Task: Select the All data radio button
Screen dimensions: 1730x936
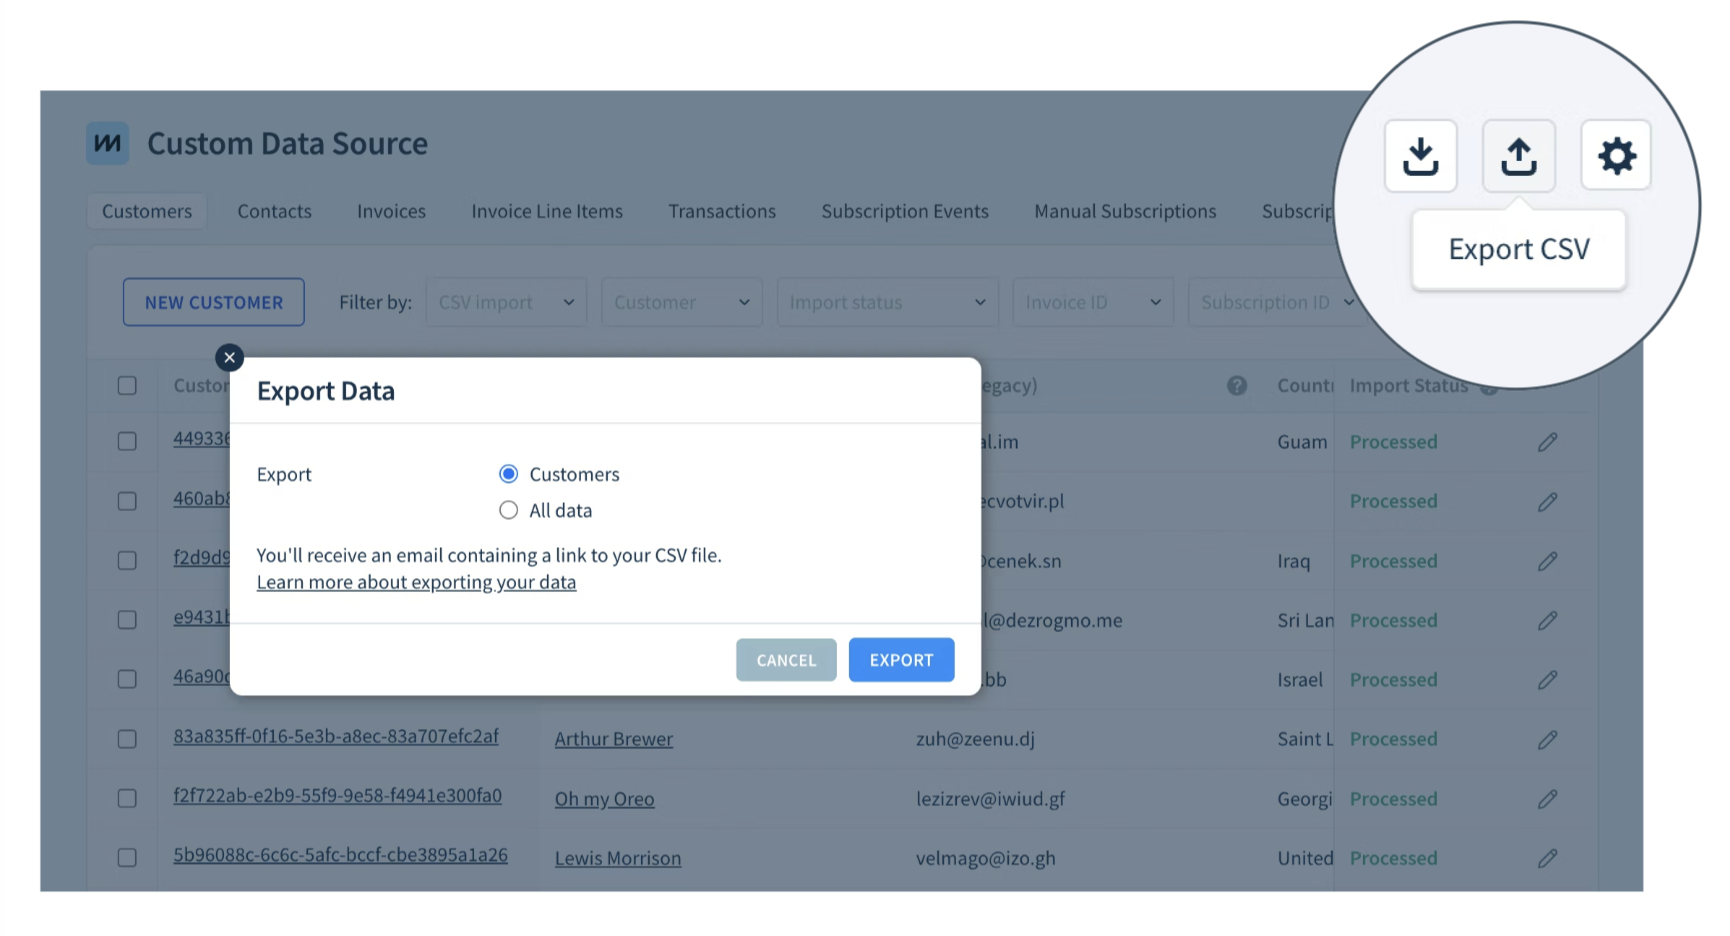Action: tap(508, 510)
